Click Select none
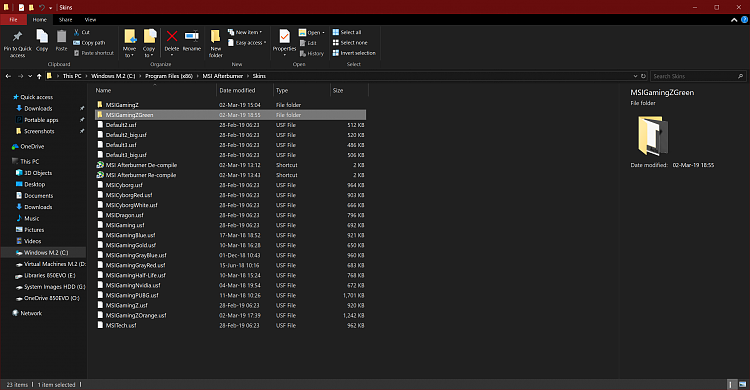 350,43
